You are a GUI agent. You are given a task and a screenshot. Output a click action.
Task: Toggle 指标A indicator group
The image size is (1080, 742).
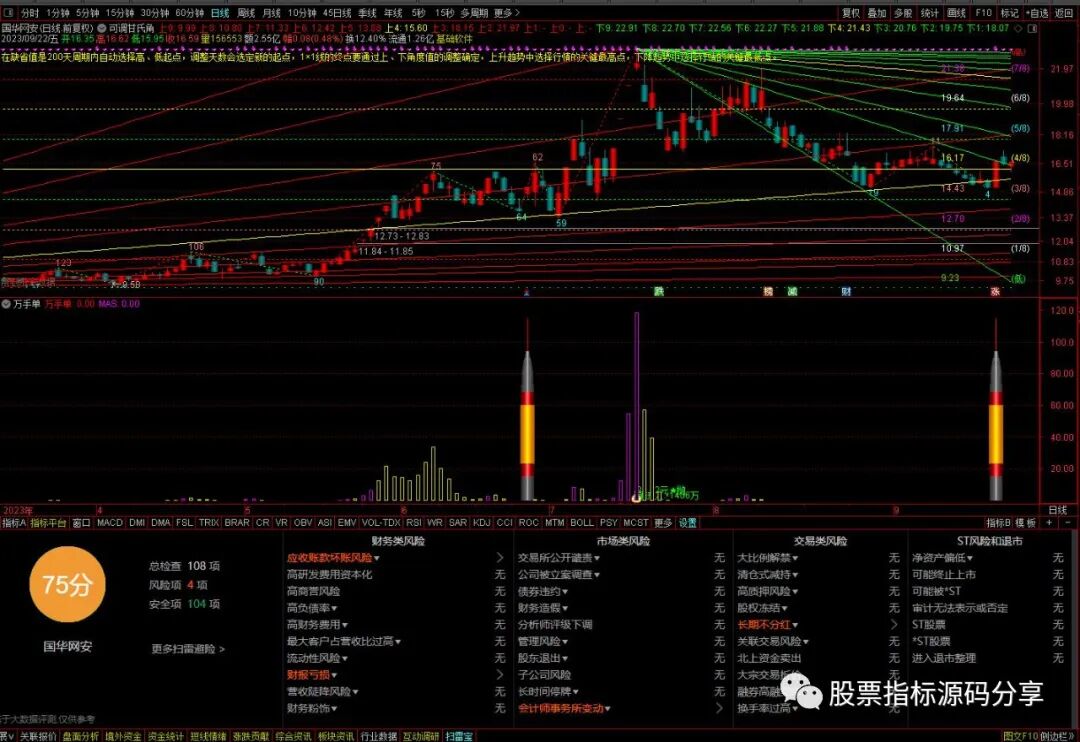tap(14, 523)
